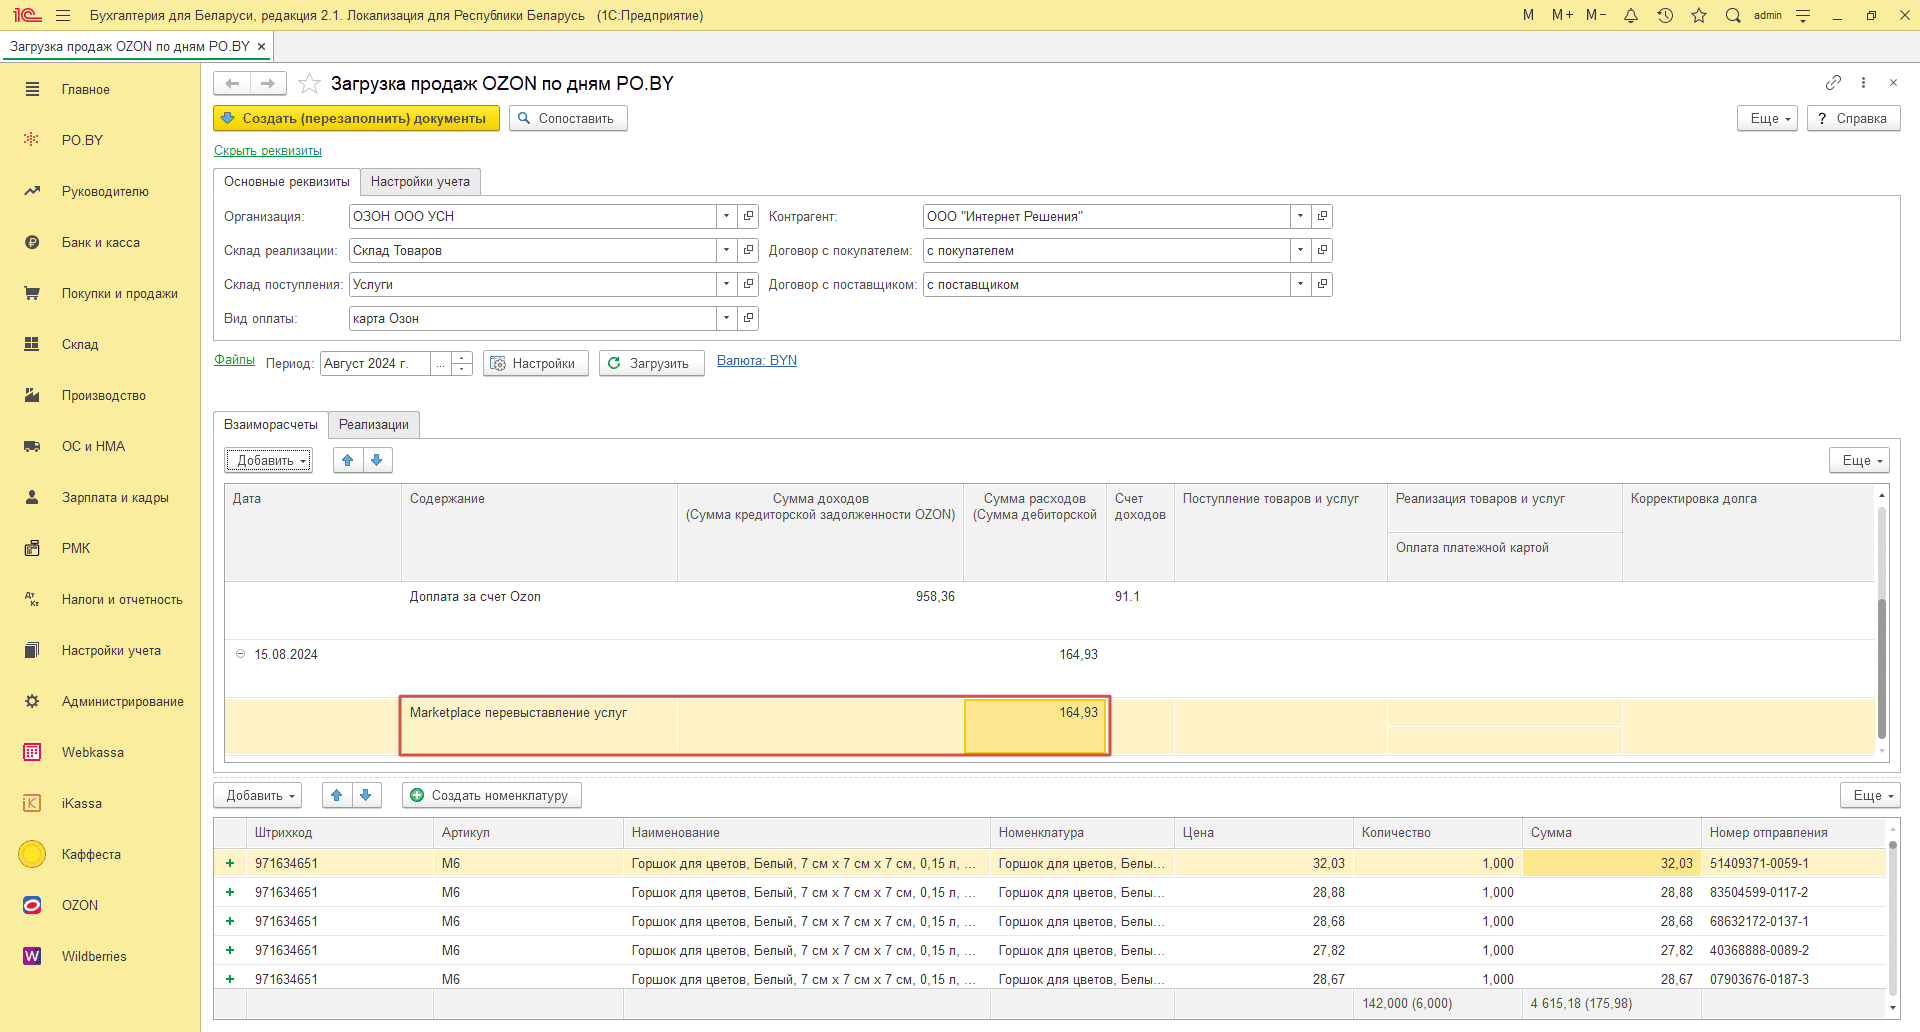Move row down in Взаиморасчеты table

pyautogui.click(x=377, y=460)
